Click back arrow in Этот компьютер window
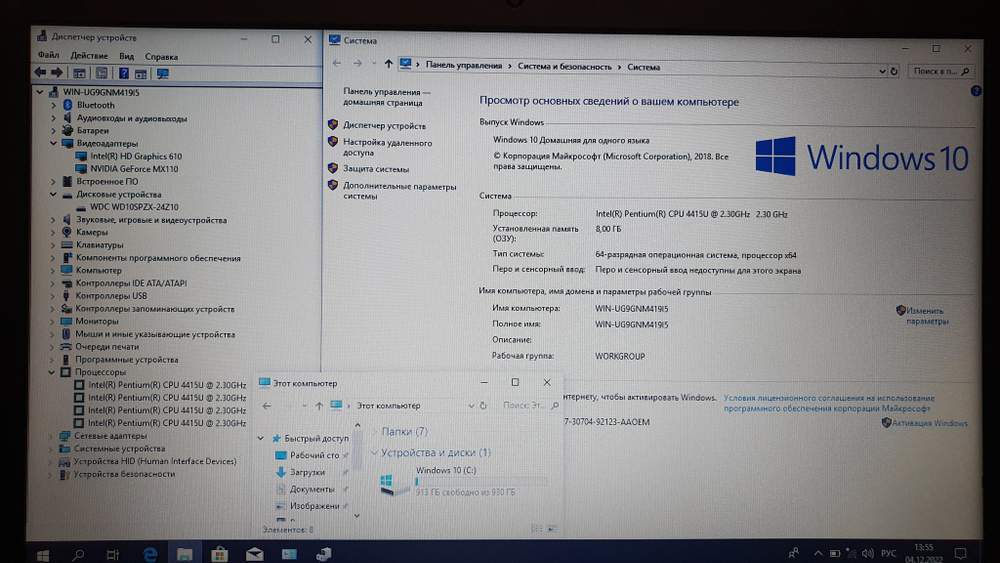Viewport: 1000px width, 563px height. click(267, 406)
